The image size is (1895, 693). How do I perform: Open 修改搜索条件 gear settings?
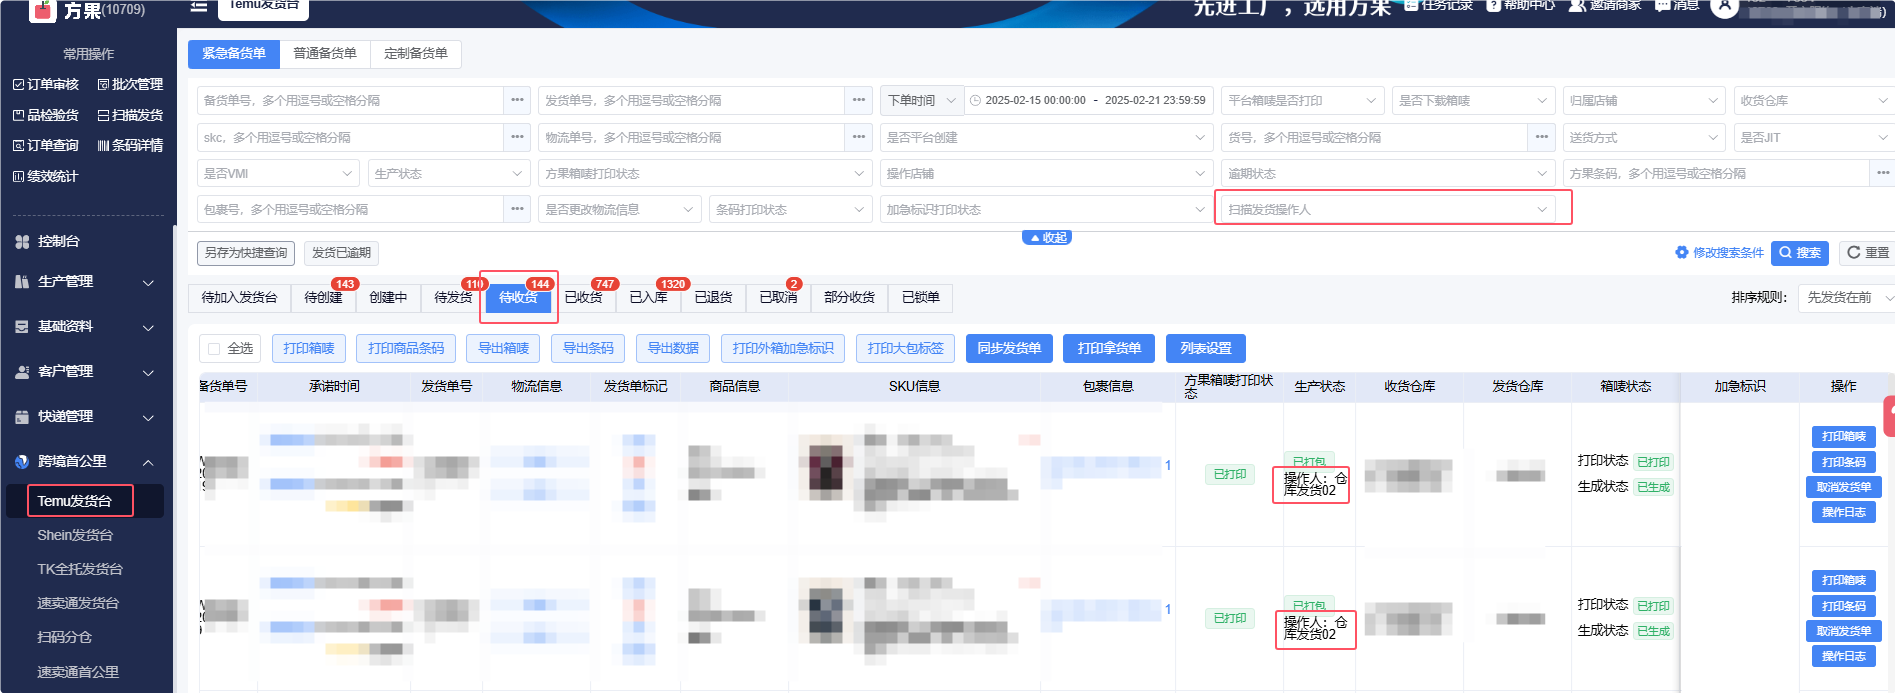(x=1719, y=253)
